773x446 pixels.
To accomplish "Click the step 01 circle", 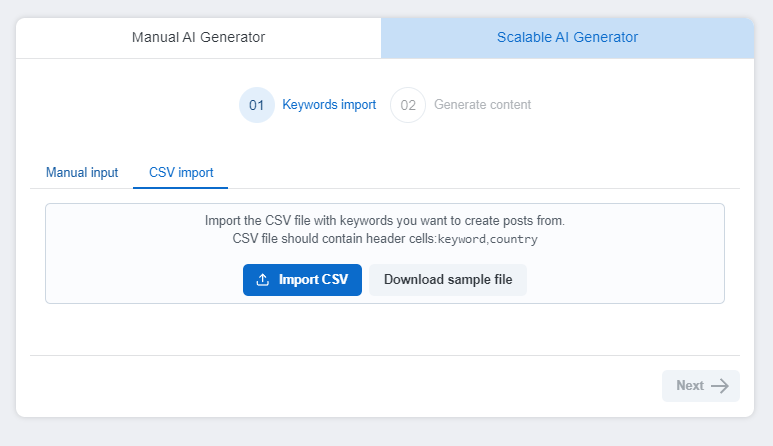I will tap(257, 105).
